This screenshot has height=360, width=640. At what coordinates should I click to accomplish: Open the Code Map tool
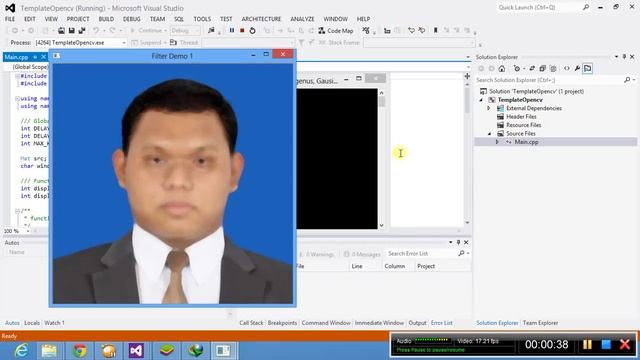pos(336,31)
